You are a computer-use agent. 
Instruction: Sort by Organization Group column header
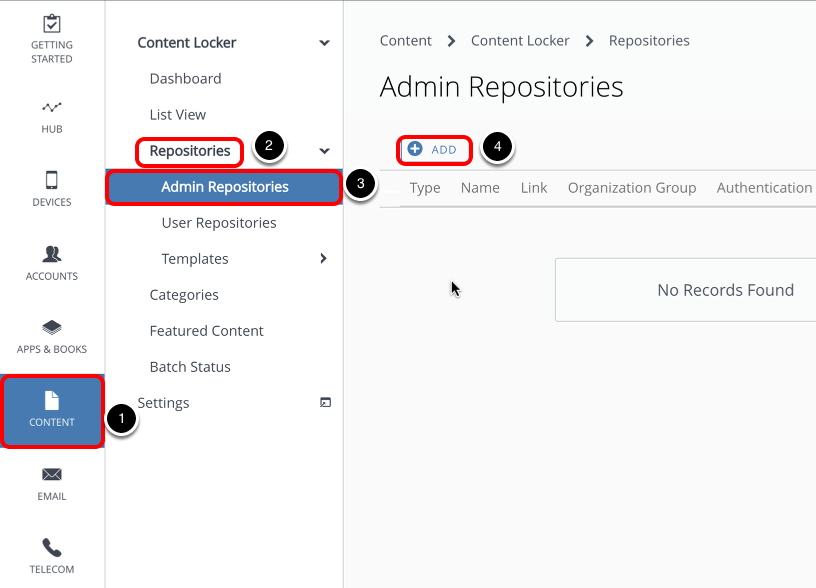tap(631, 188)
